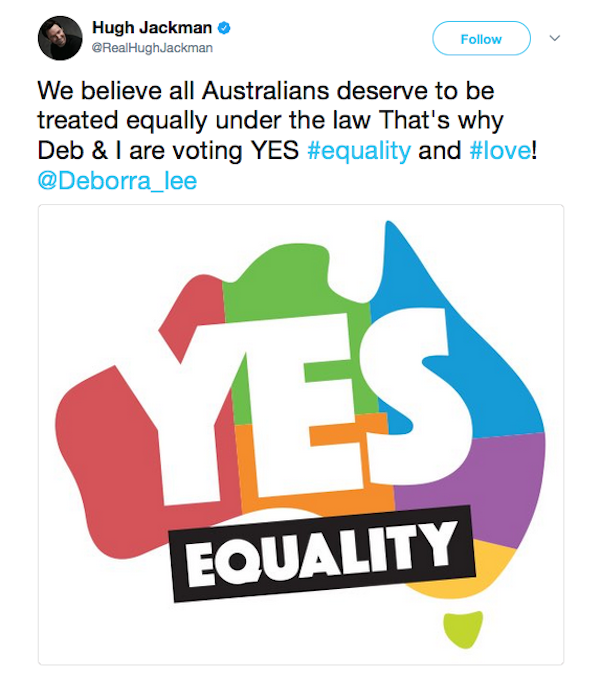600x677 pixels.
Task: Click the lime green Tasmania shape
Action: [463, 629]
